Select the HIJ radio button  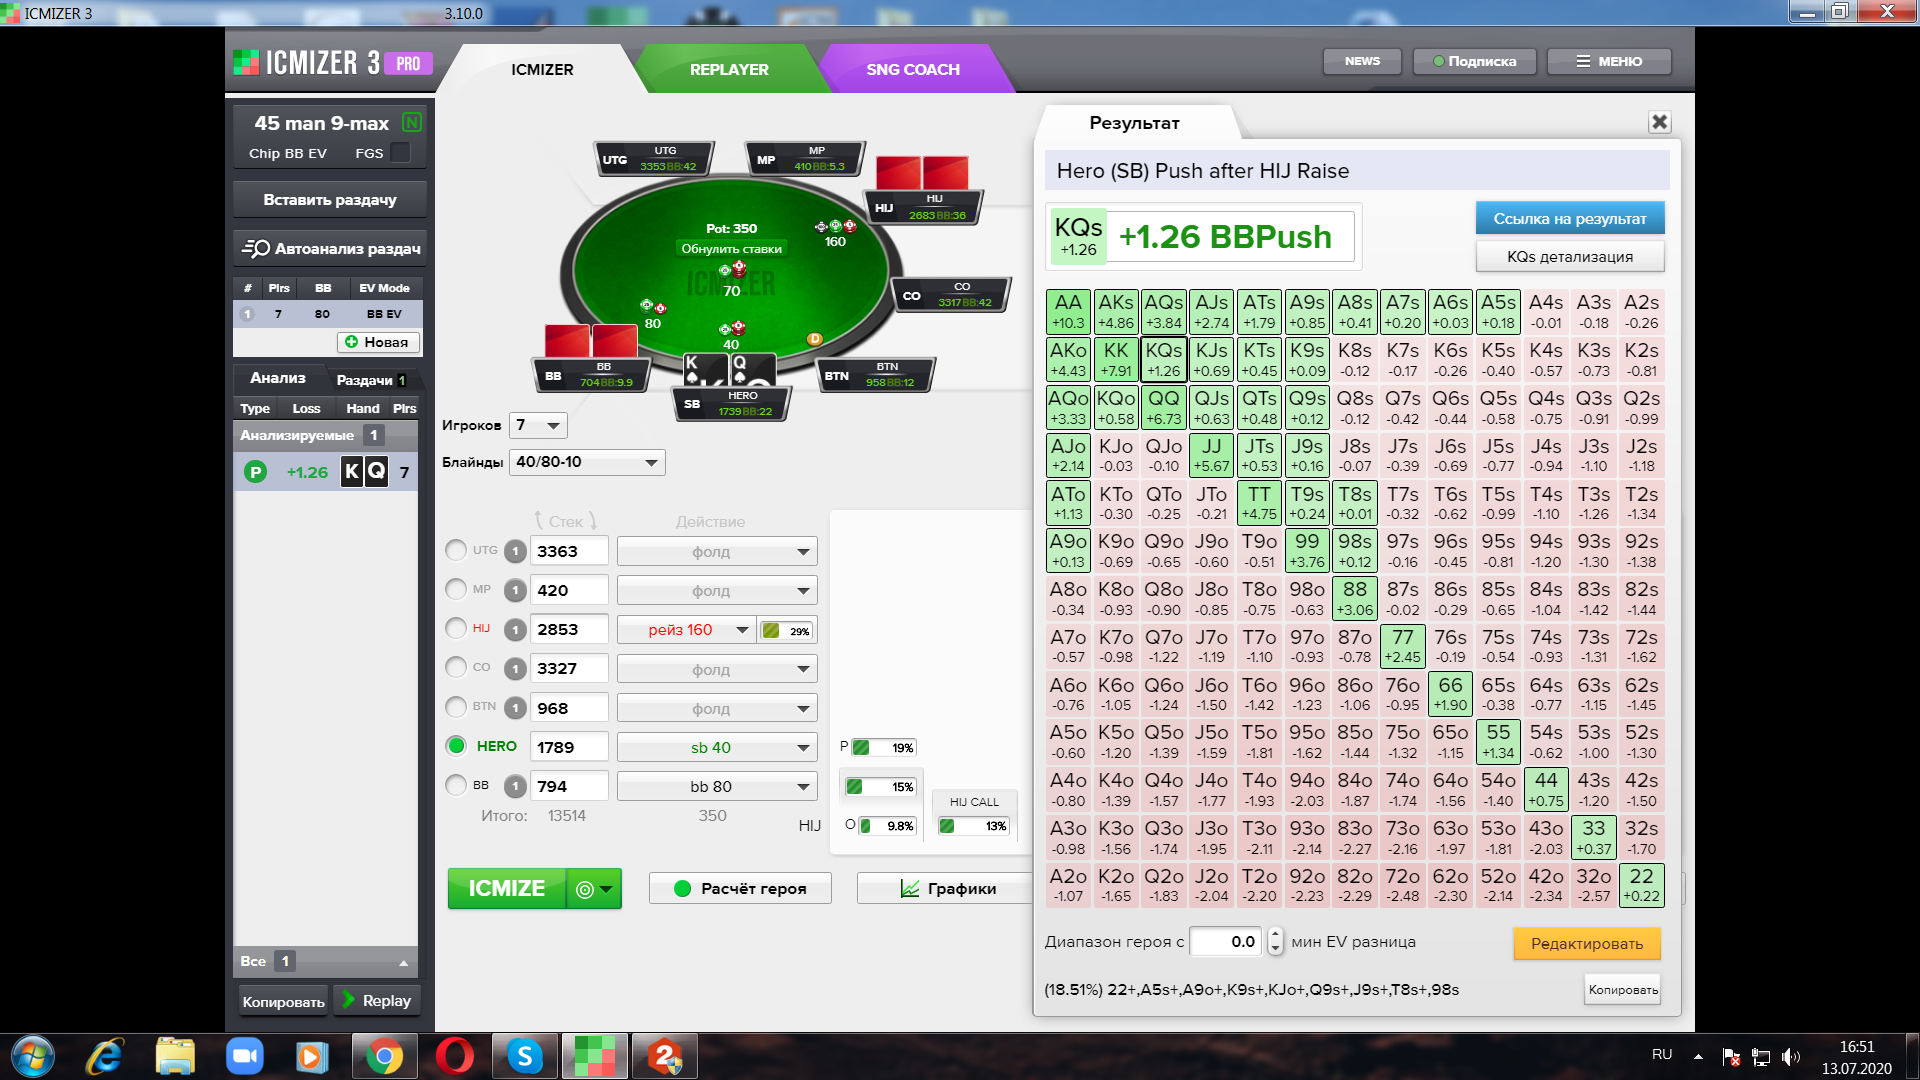(456, 628)
